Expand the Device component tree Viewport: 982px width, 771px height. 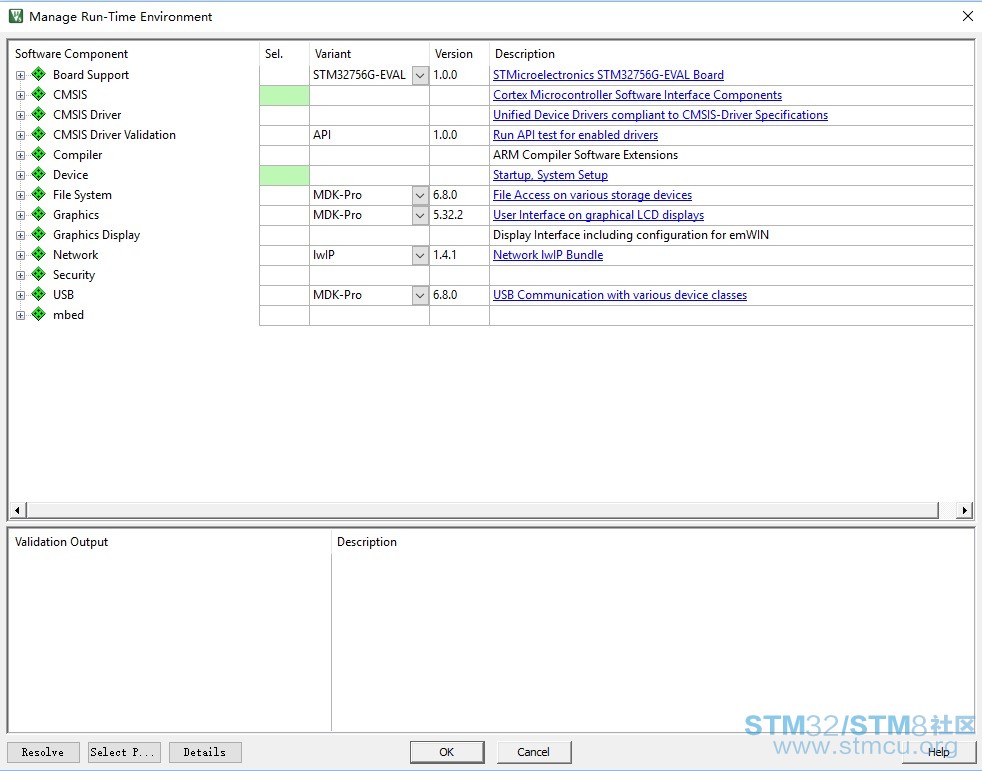tap(20, 175)
